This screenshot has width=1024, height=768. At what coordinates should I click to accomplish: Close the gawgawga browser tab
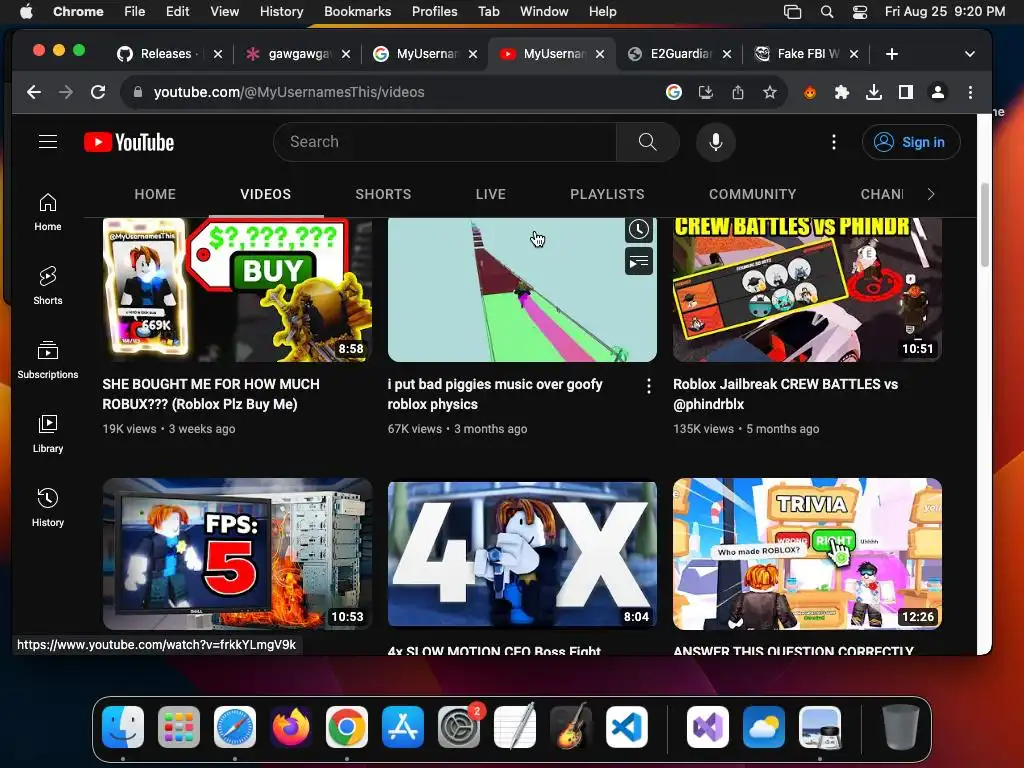point(345,54)
